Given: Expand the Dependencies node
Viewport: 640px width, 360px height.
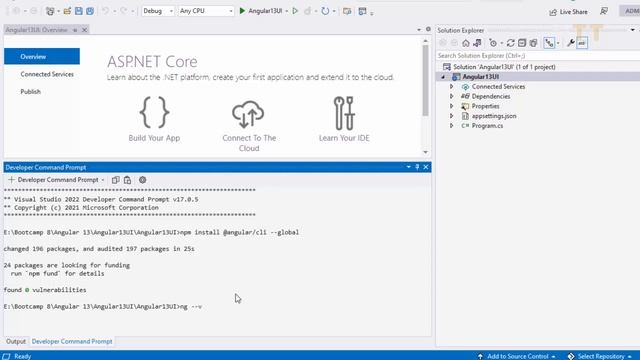Looking at the screenshot, I should [451, 96].
